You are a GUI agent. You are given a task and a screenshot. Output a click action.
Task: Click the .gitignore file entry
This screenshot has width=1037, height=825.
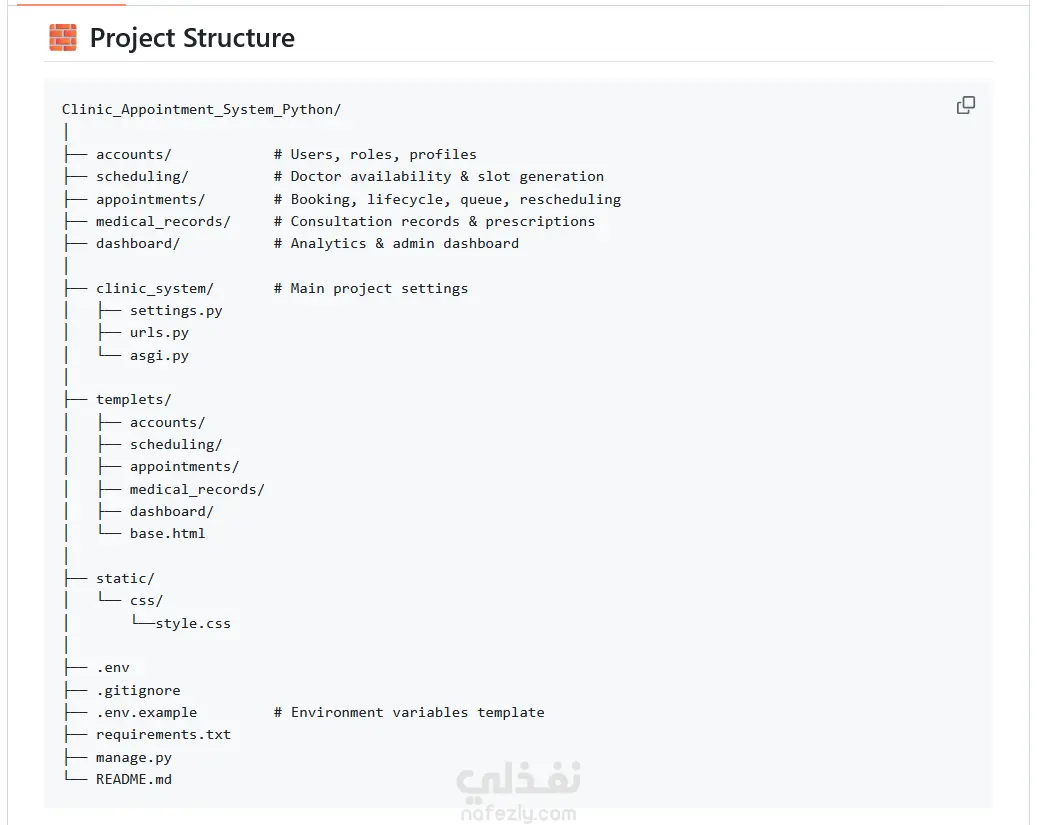[138, 691]
